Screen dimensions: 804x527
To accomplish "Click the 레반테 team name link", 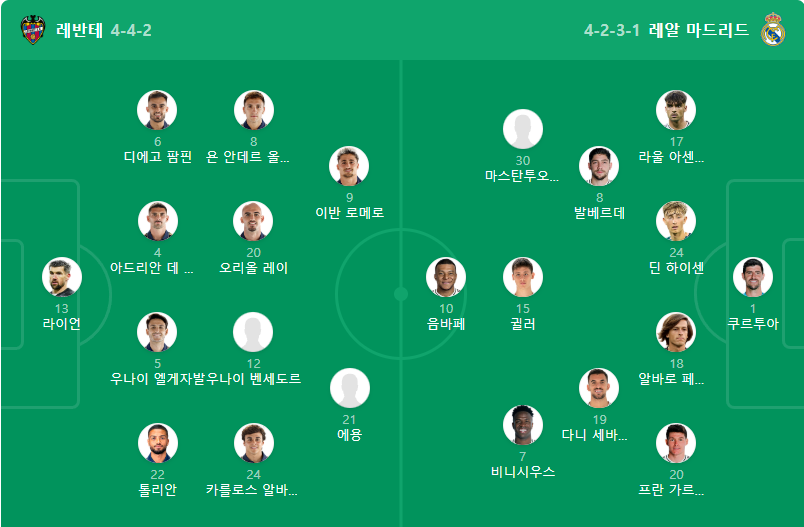I will (x=79, y=30).
